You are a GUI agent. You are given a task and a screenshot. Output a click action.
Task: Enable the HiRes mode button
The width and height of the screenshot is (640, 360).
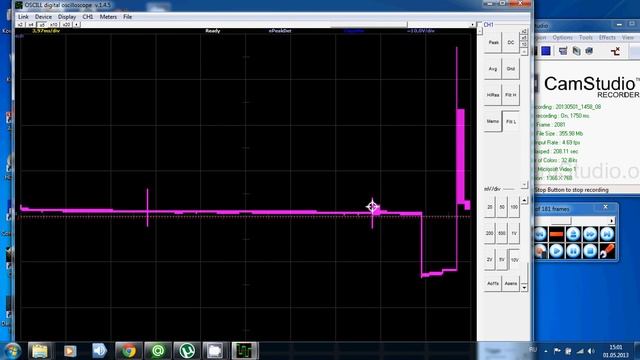click(x=493, y=95)
